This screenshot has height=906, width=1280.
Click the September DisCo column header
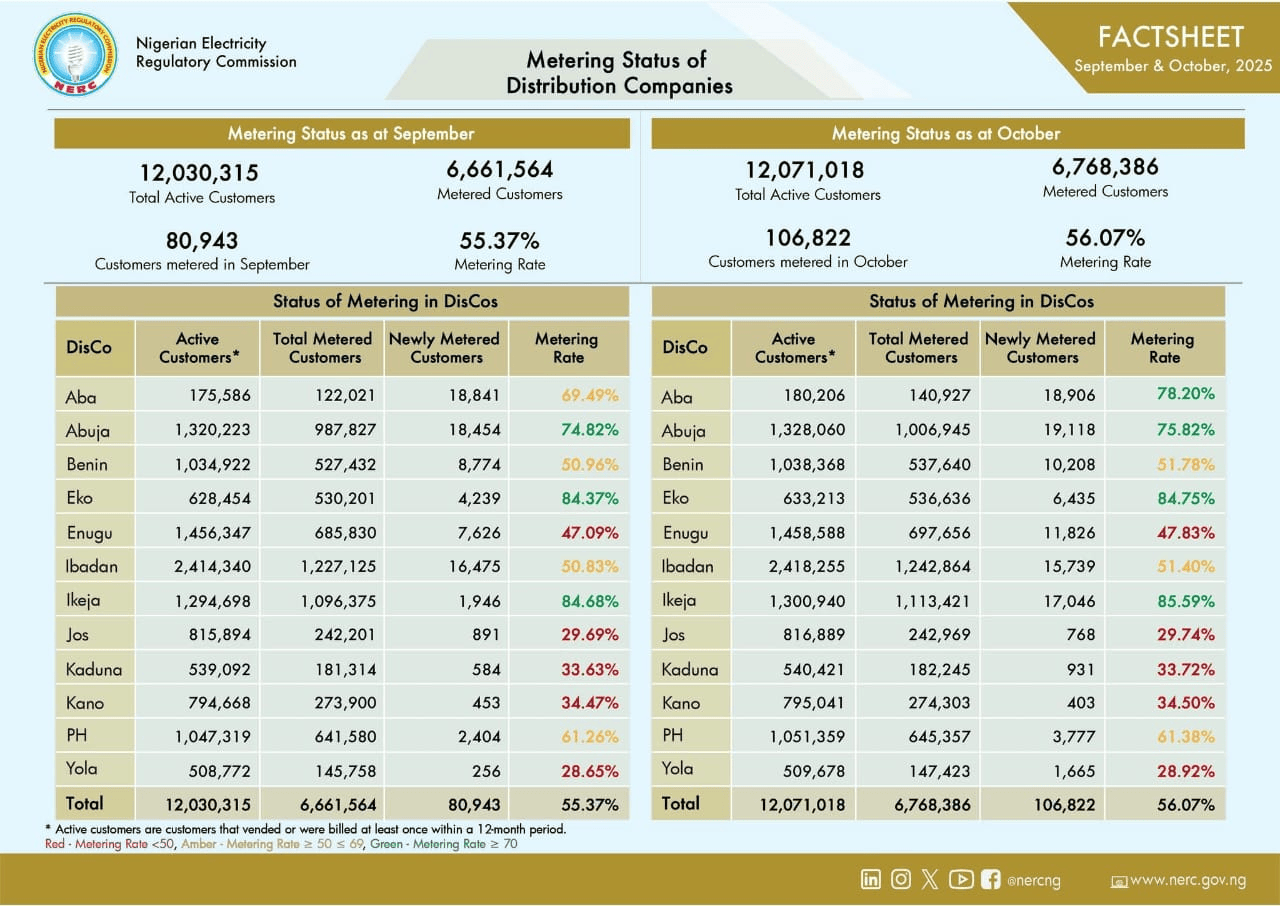[89, 348]
